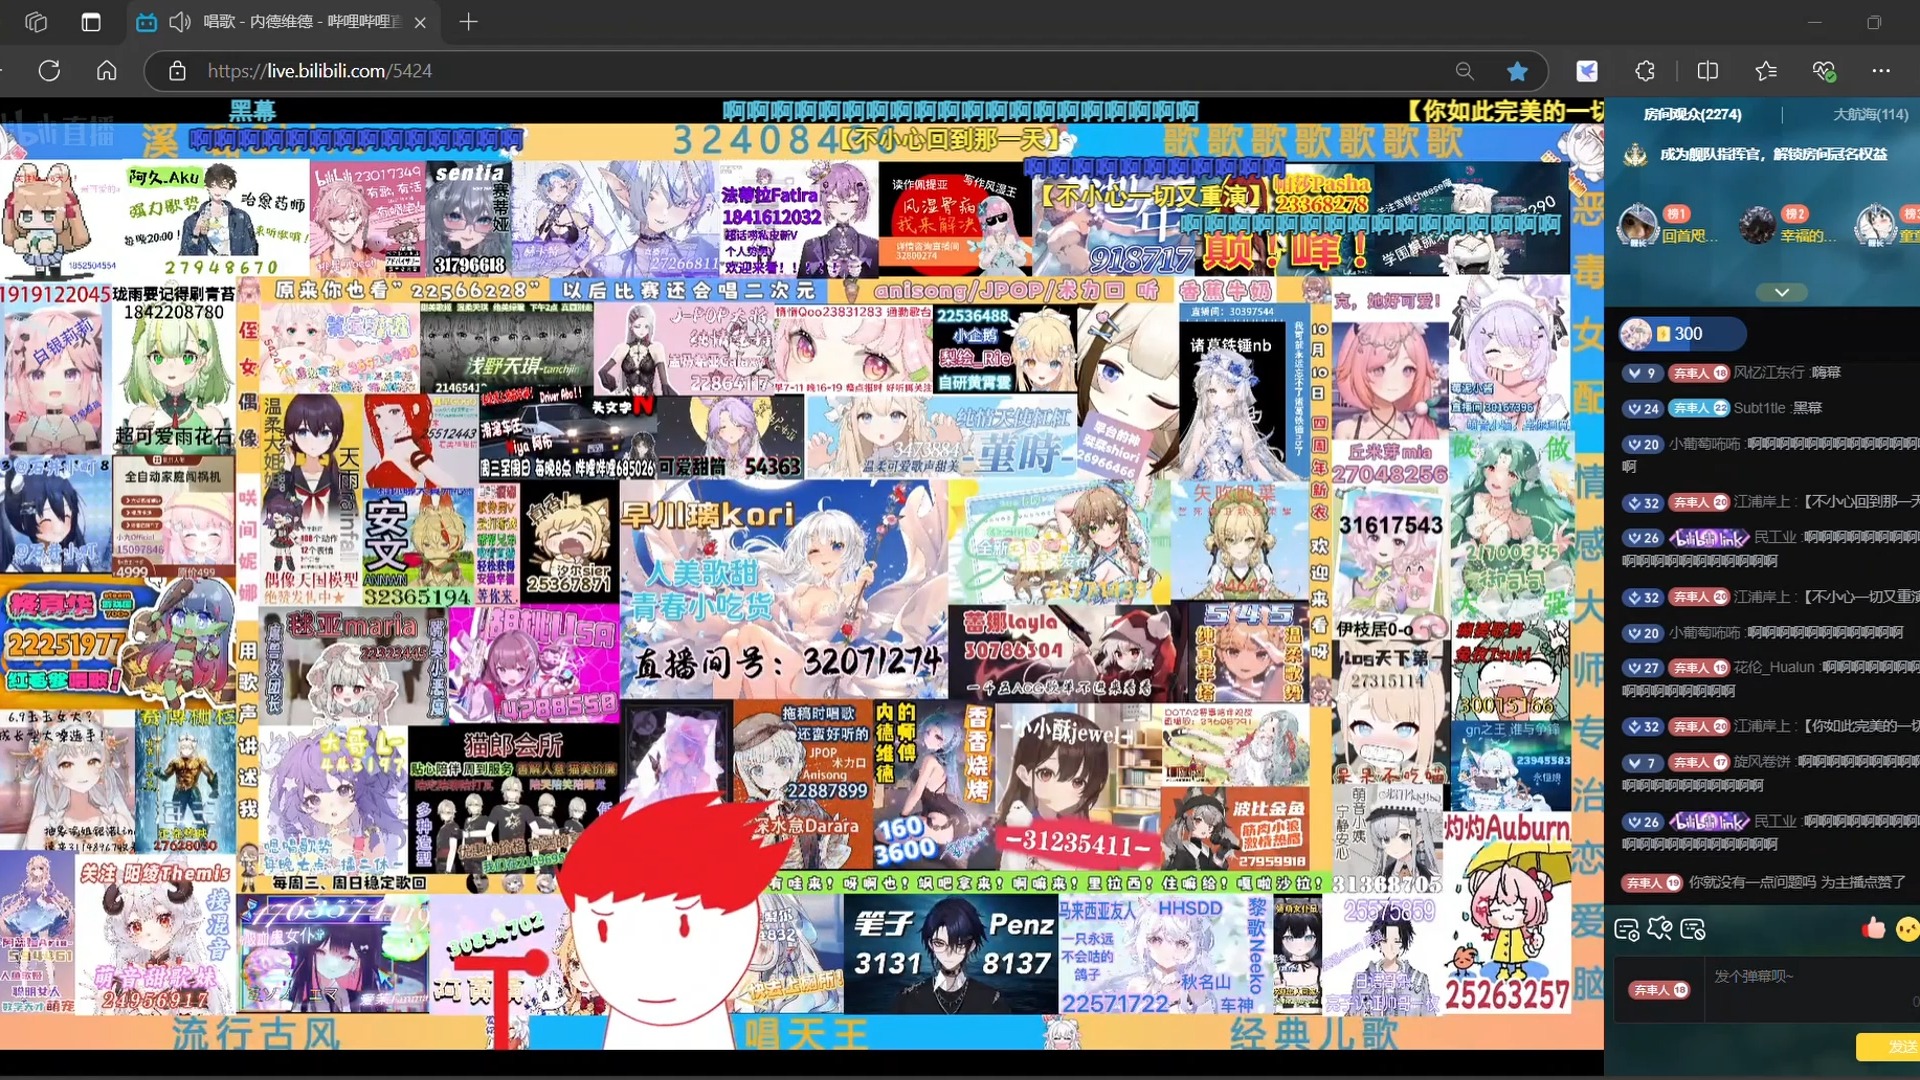Open 榜1 viewer 回首... avatar
This screenshot has width=1920, height=1080.
coord(1638,224)
